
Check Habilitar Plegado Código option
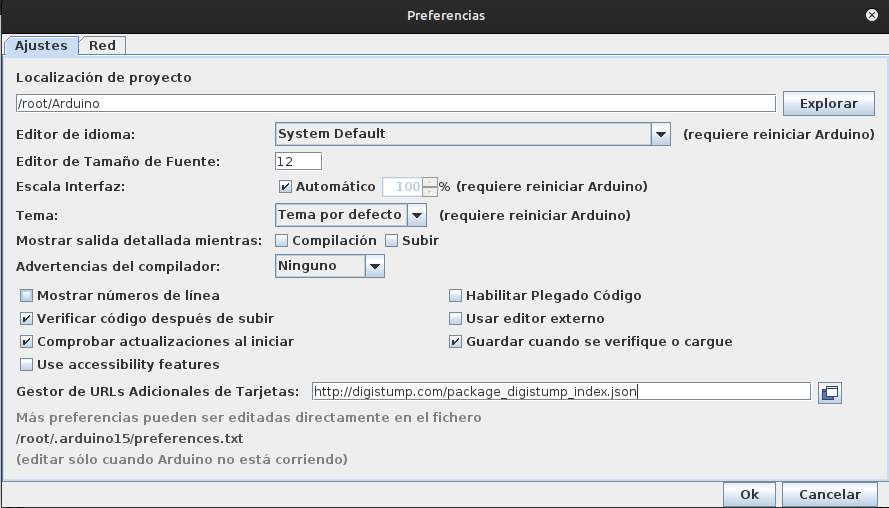pos(456,296)
